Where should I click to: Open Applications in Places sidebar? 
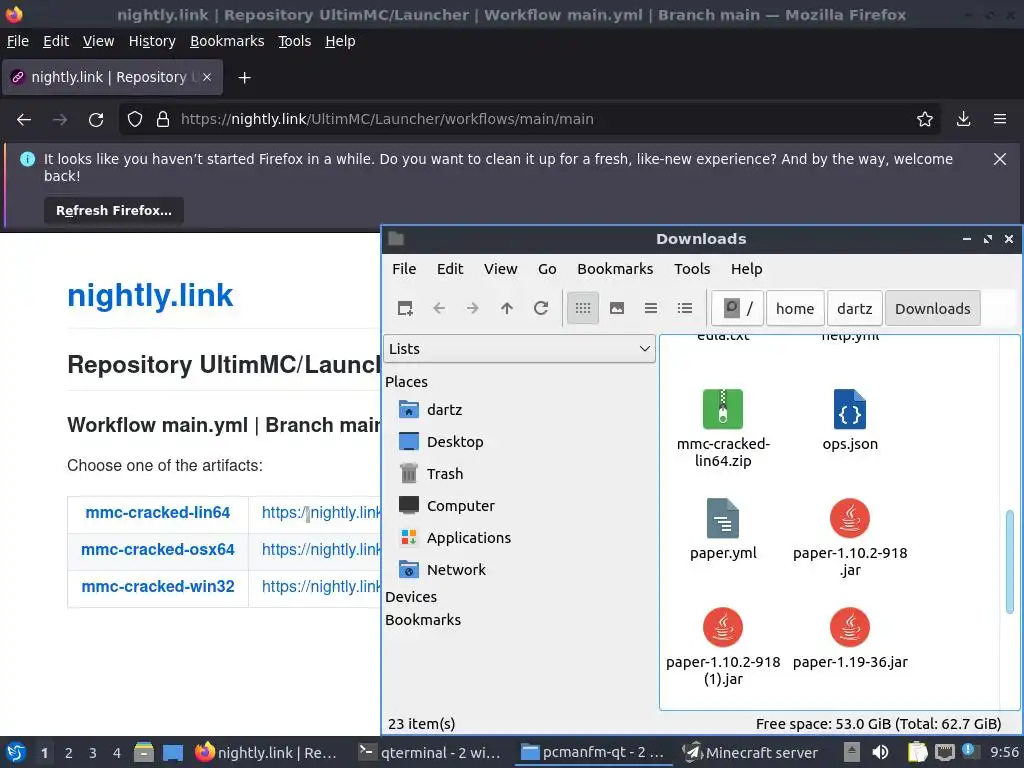coord(455,538)
